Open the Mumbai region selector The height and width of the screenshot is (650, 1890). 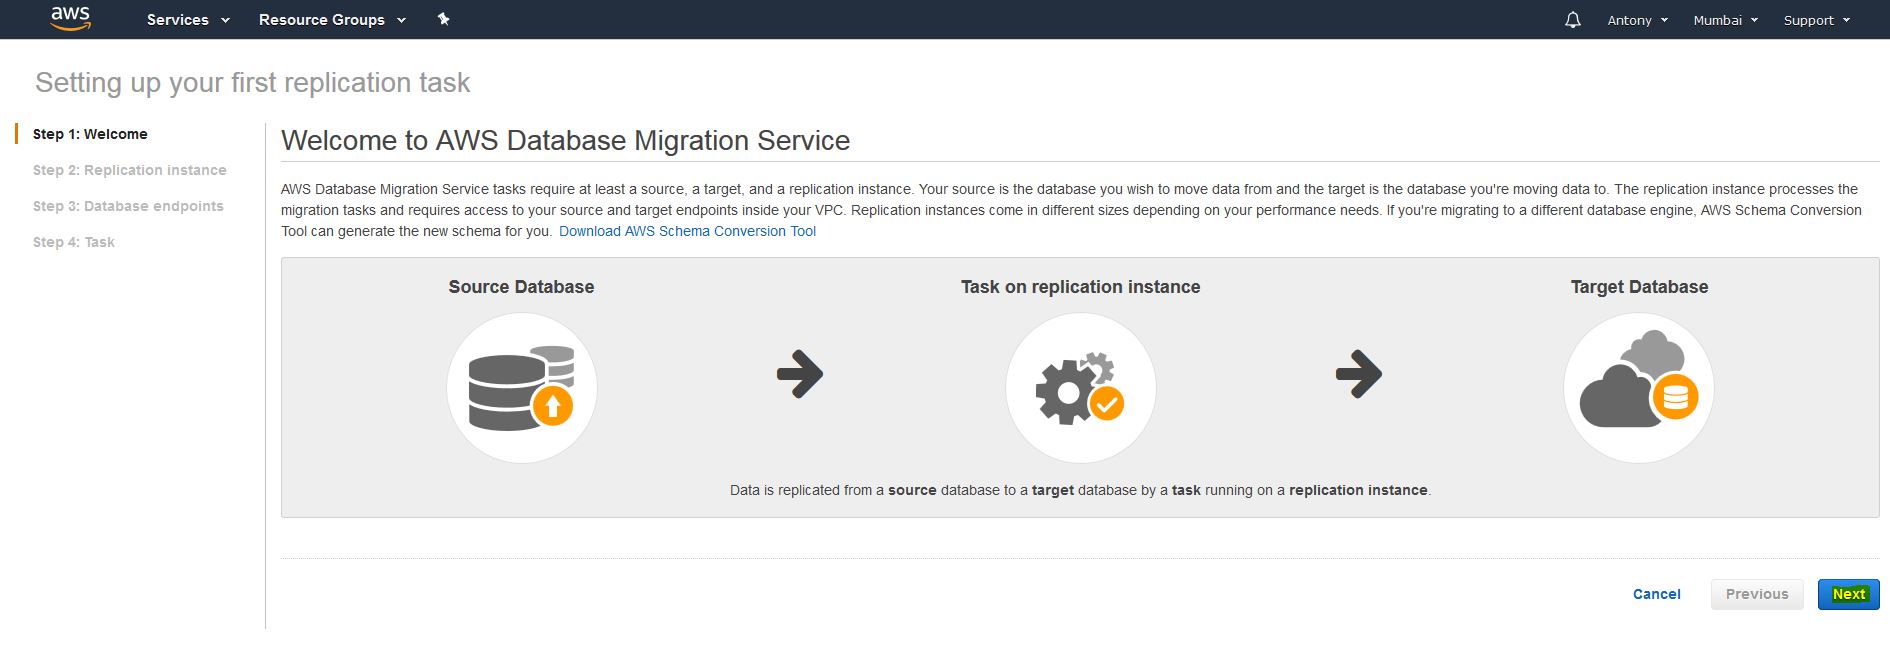(1725, 20)
